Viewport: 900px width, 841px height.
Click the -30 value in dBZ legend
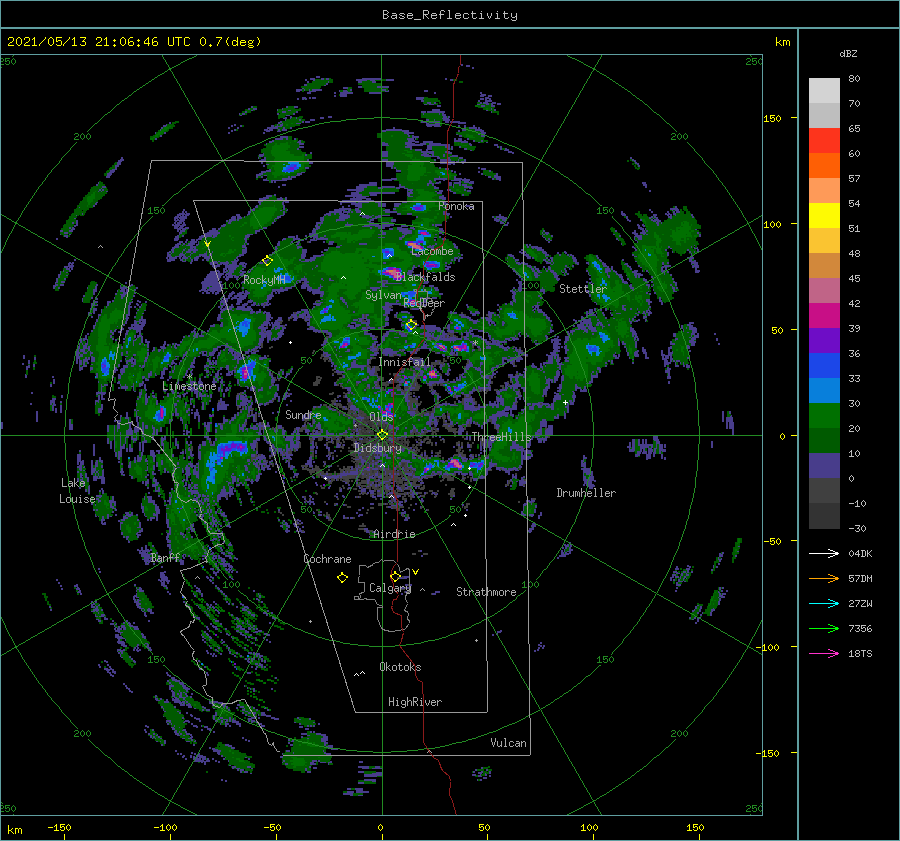tap(857, 528)
